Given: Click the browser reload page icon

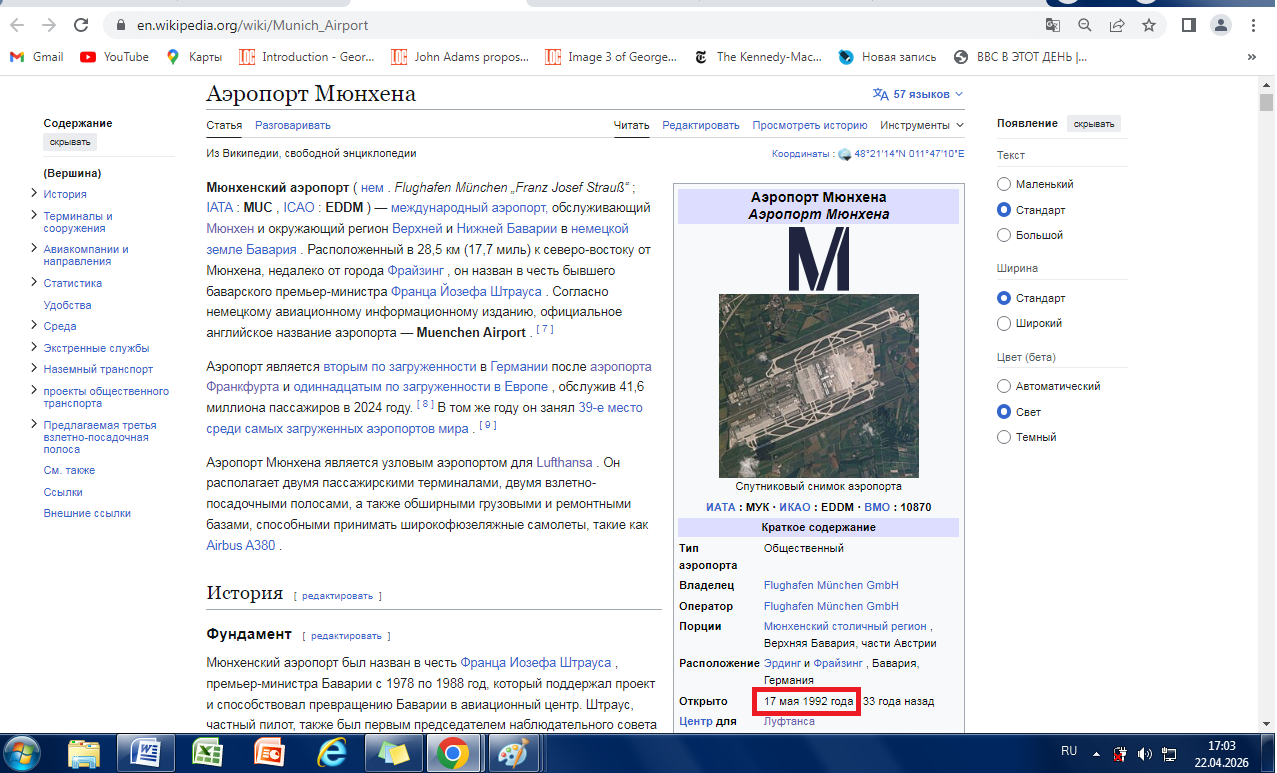Looking at the screenshot, I should click(x=81, y=25).
